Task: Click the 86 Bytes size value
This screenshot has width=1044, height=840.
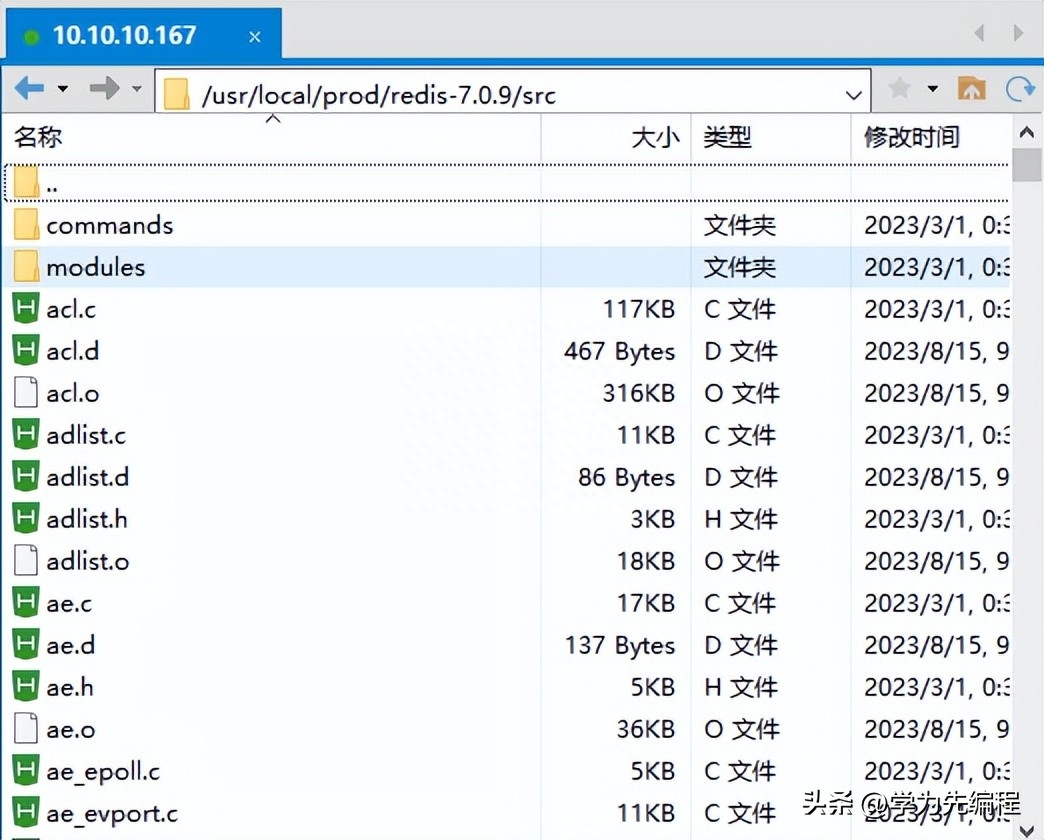Action: pos(627,477)
